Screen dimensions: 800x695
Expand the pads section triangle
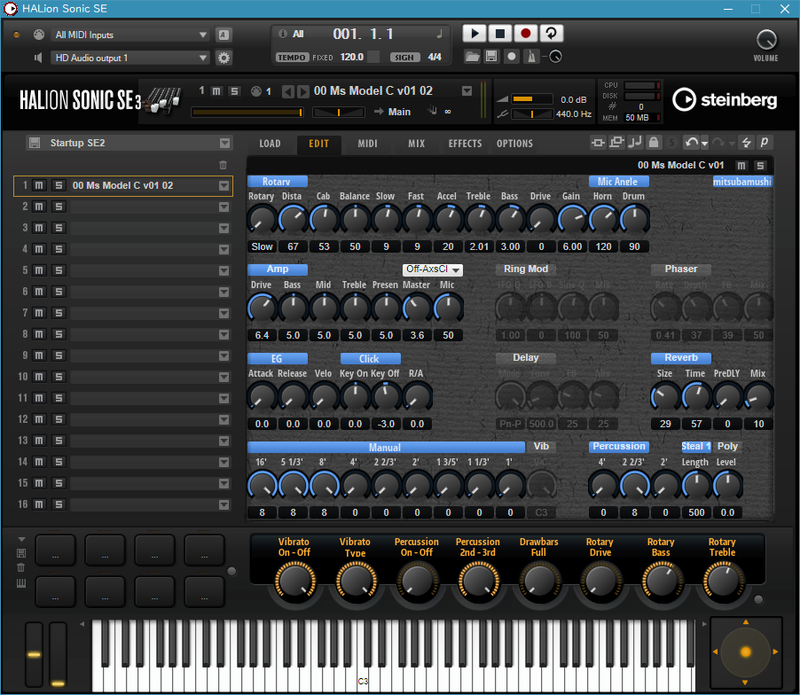pyautogui.click(x=21, y=539)
